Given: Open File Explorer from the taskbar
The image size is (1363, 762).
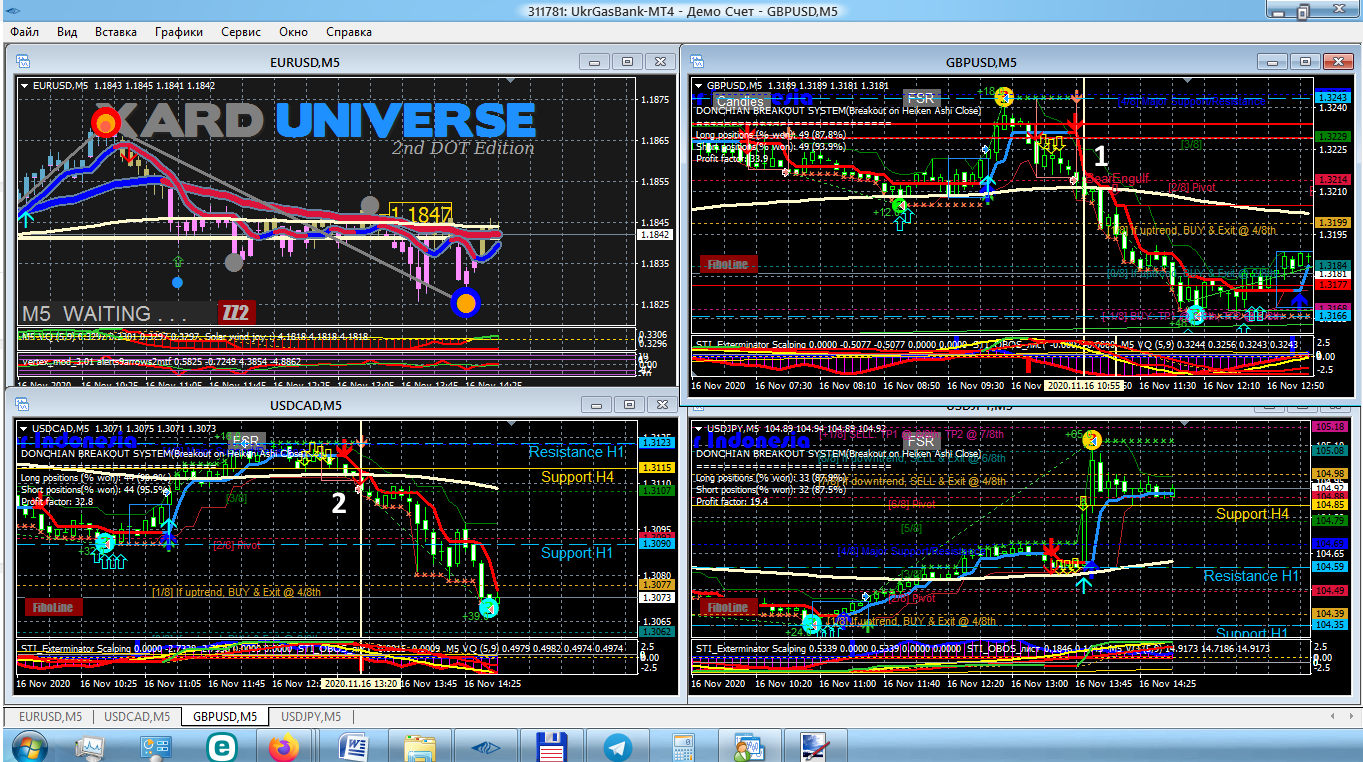Looking at the screenshot, I should pos(420,747).
